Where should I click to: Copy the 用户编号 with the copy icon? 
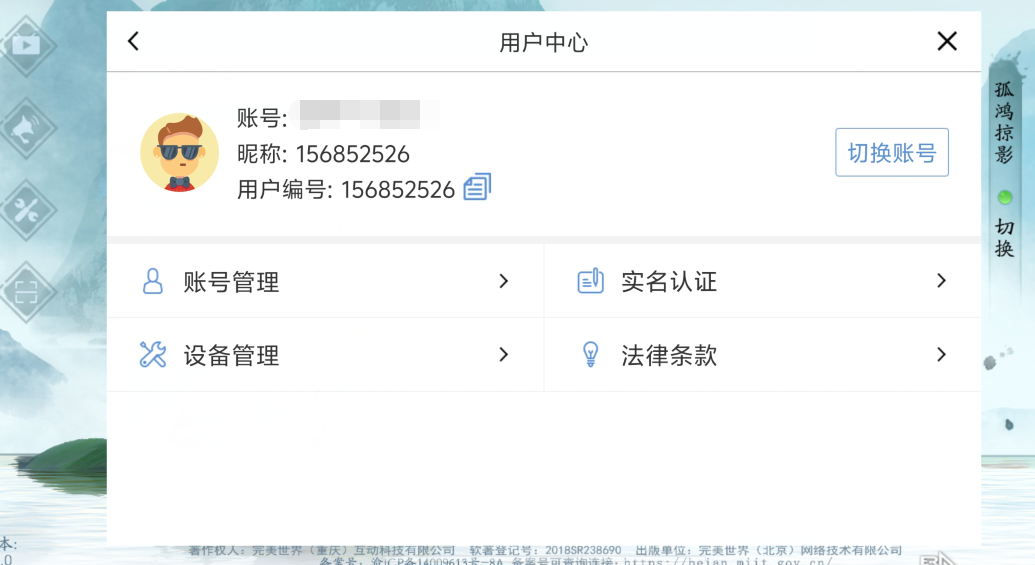477,187
